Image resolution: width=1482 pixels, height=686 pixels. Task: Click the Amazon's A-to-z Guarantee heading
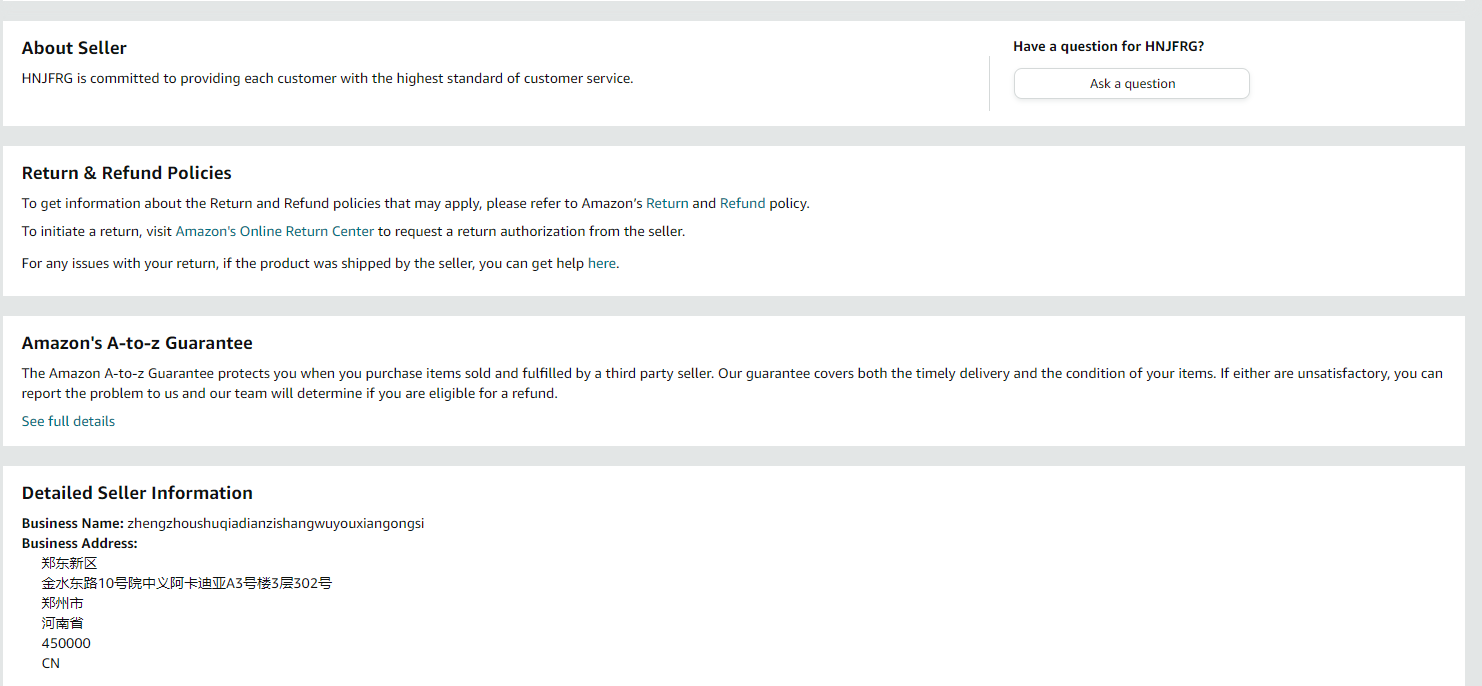coord(137,343)
